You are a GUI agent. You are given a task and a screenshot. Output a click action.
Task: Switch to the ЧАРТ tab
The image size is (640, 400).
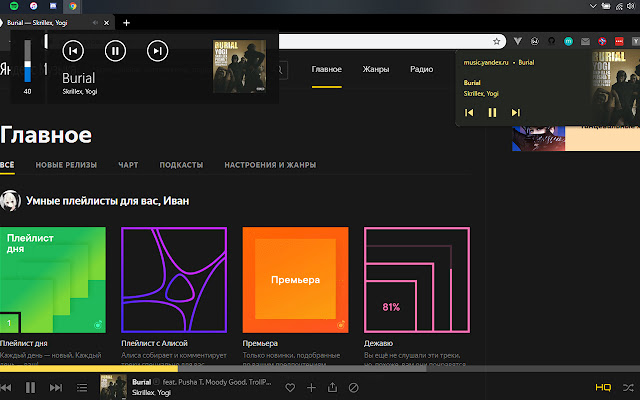128,165
